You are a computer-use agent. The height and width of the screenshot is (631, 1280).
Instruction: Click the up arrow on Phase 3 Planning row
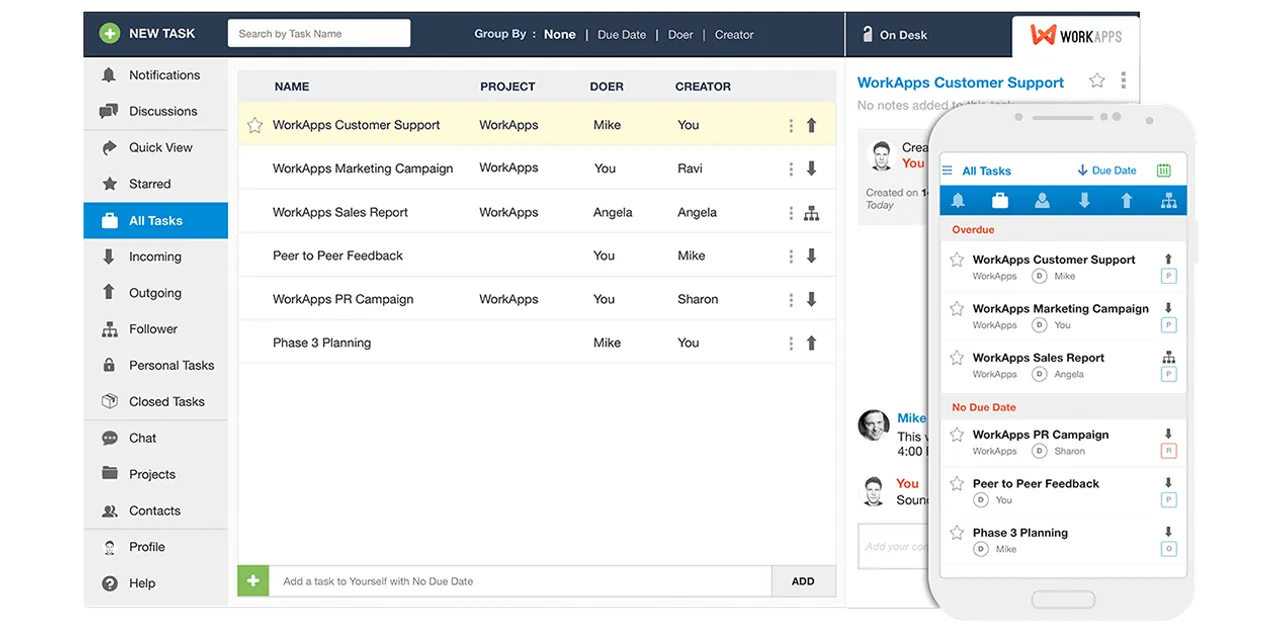[x=811, y=343]
